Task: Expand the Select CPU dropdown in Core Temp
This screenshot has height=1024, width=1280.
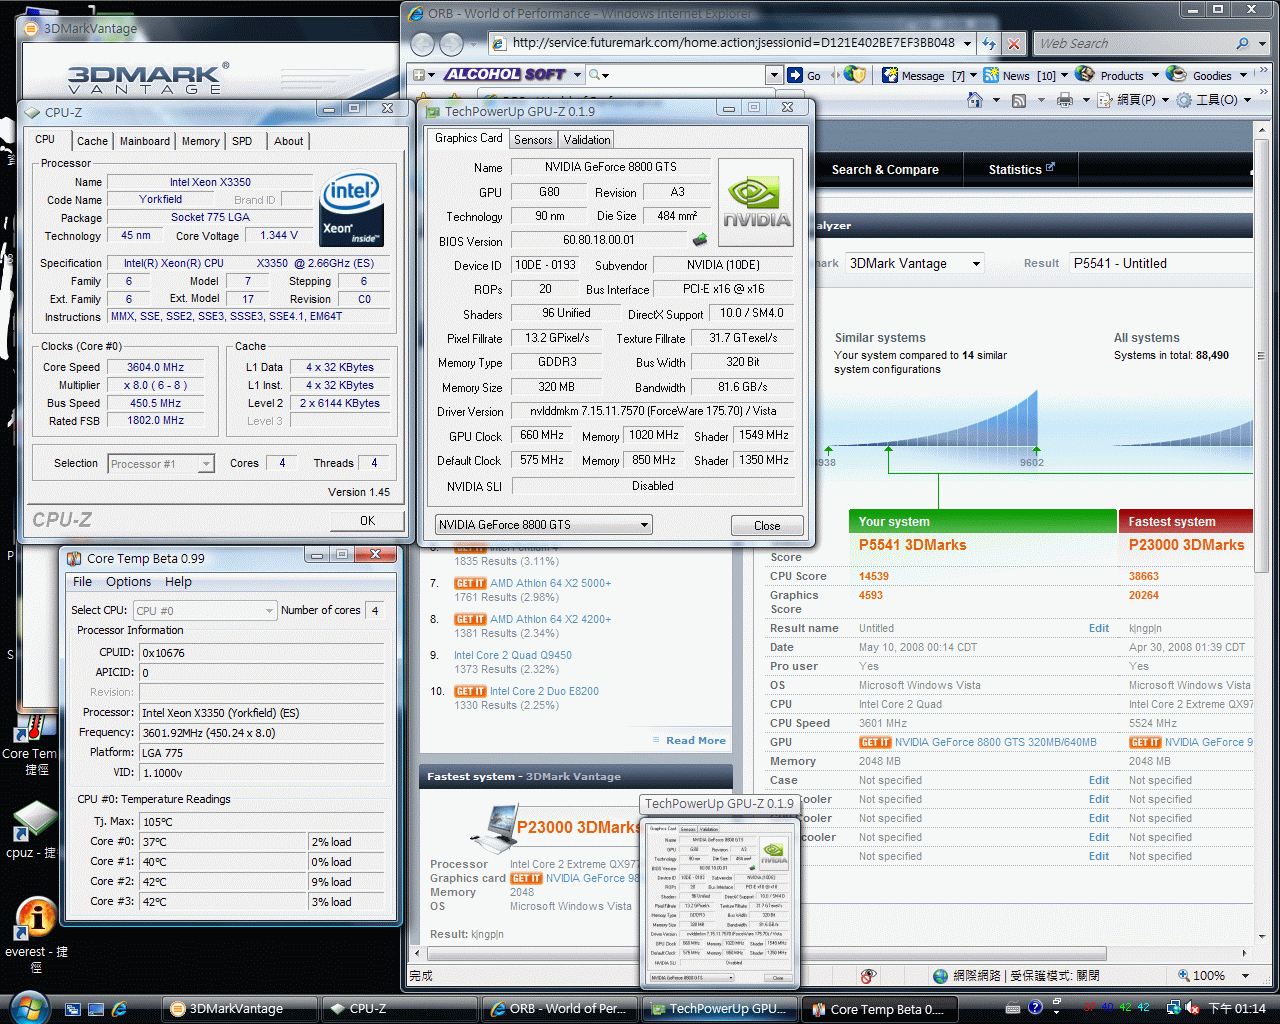Action: (269, 610)
